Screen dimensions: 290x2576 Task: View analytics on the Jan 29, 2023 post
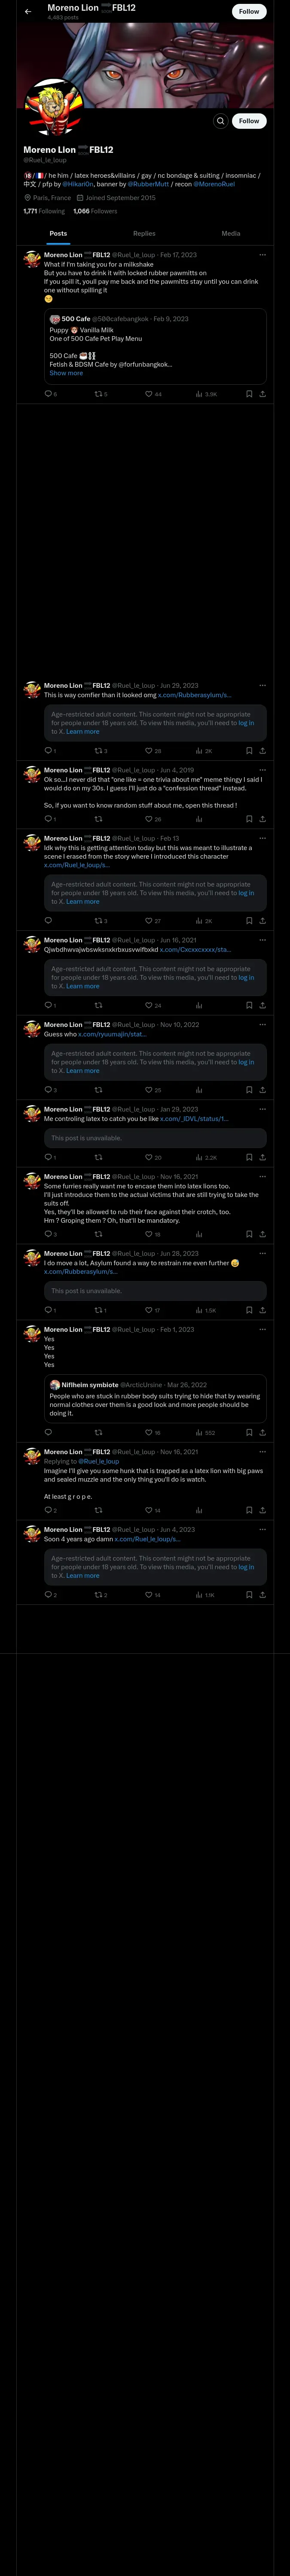click(198, 1157)
